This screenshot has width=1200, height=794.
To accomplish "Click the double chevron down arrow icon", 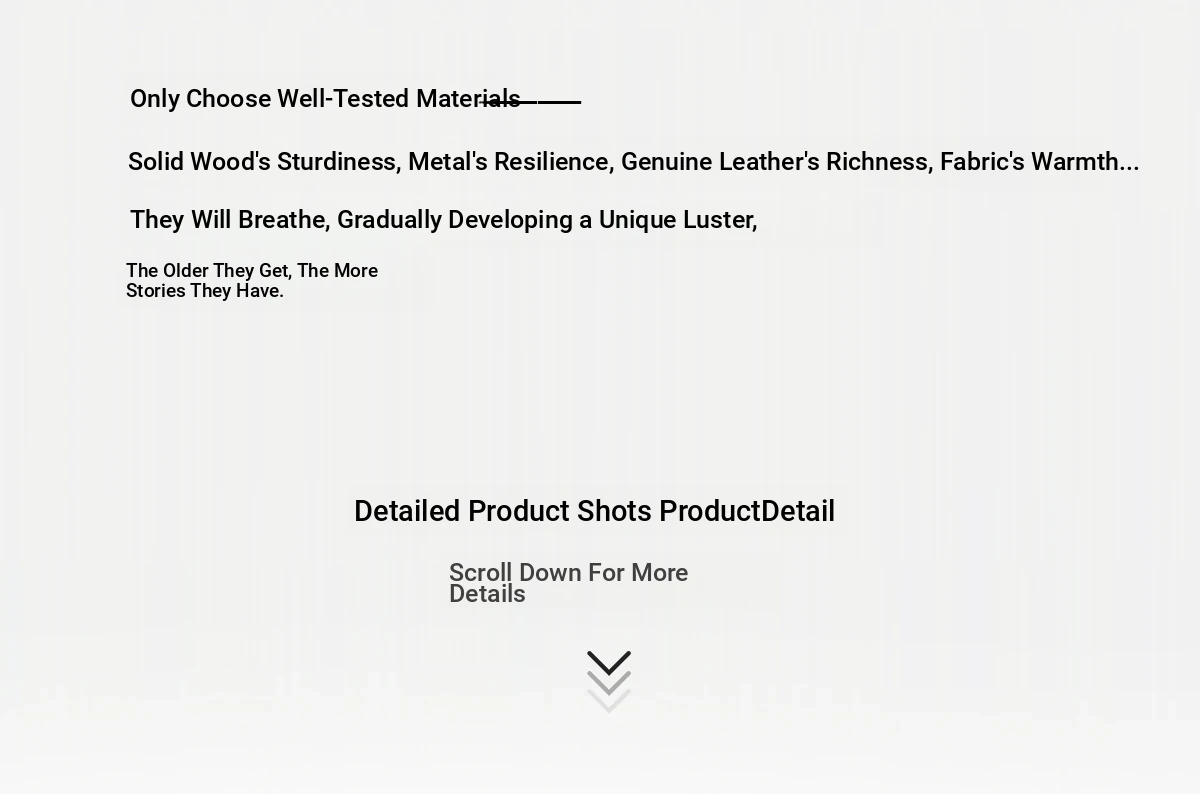I will tap(608, 681).
